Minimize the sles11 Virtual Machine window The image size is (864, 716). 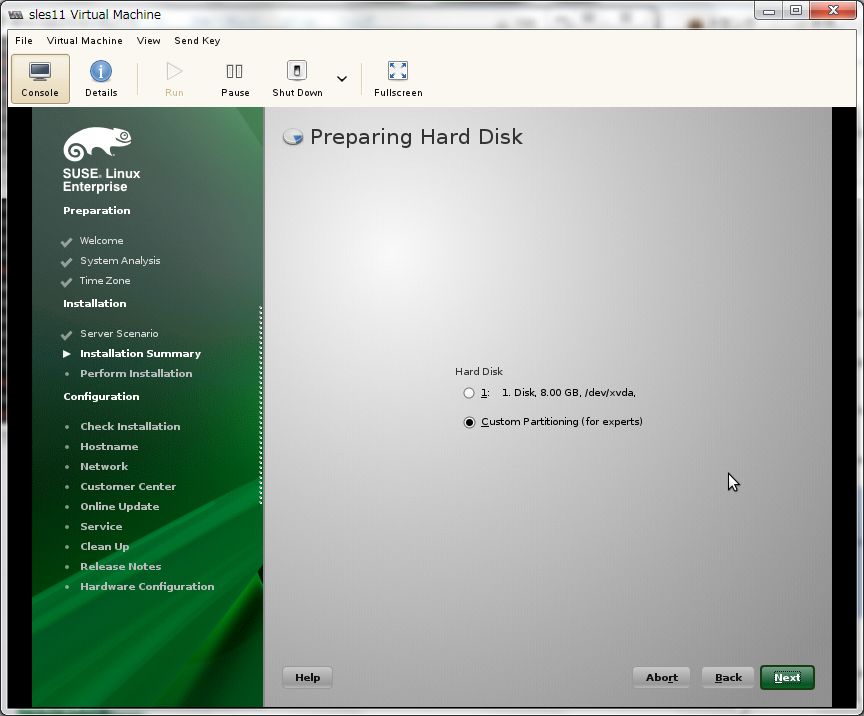769,10
